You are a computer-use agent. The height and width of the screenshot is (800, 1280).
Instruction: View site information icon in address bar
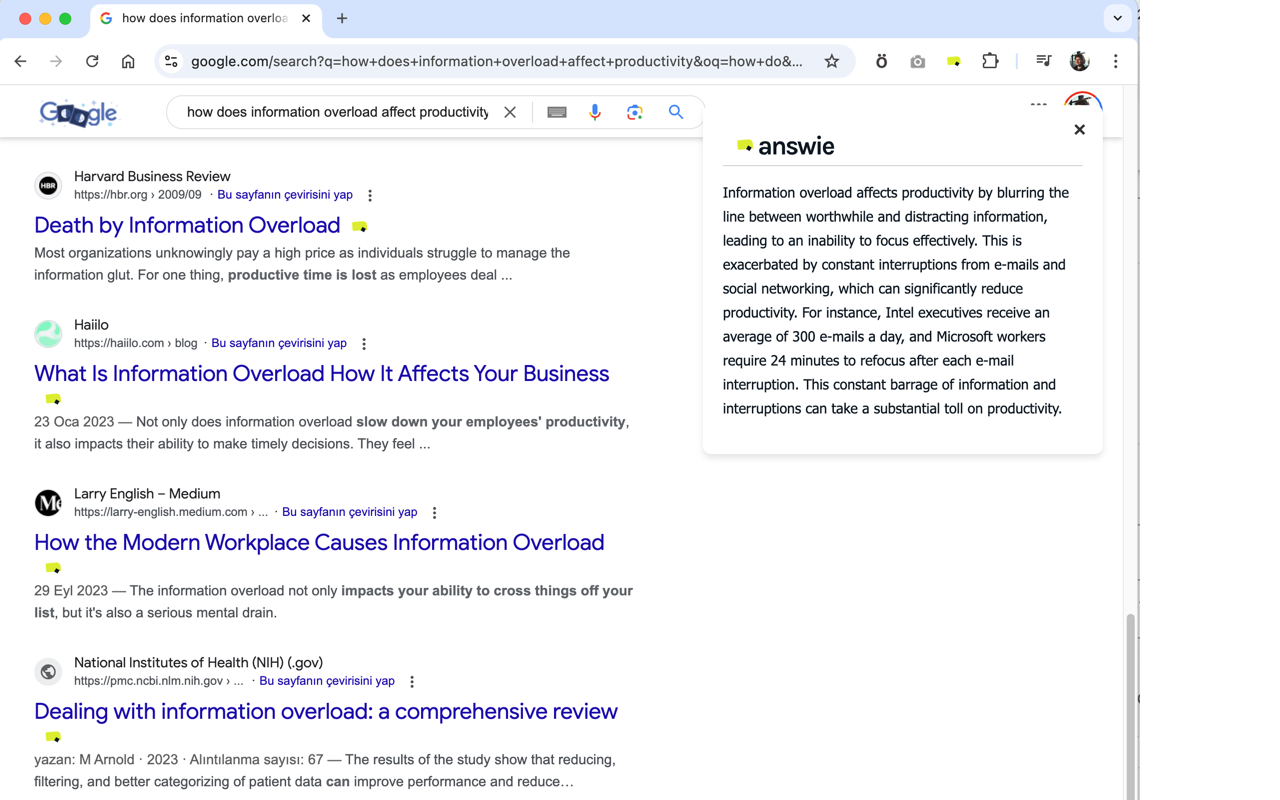pyautogui.click(x=171, y=61)
